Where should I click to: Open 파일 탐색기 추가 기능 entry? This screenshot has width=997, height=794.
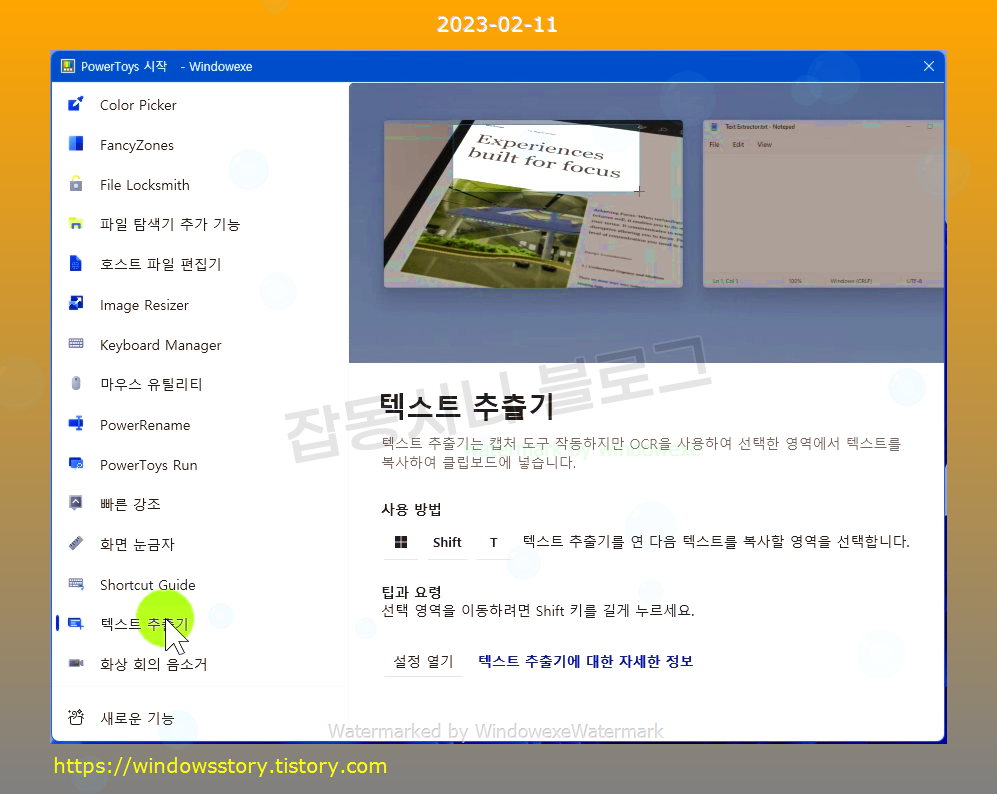tap(170, 224)
